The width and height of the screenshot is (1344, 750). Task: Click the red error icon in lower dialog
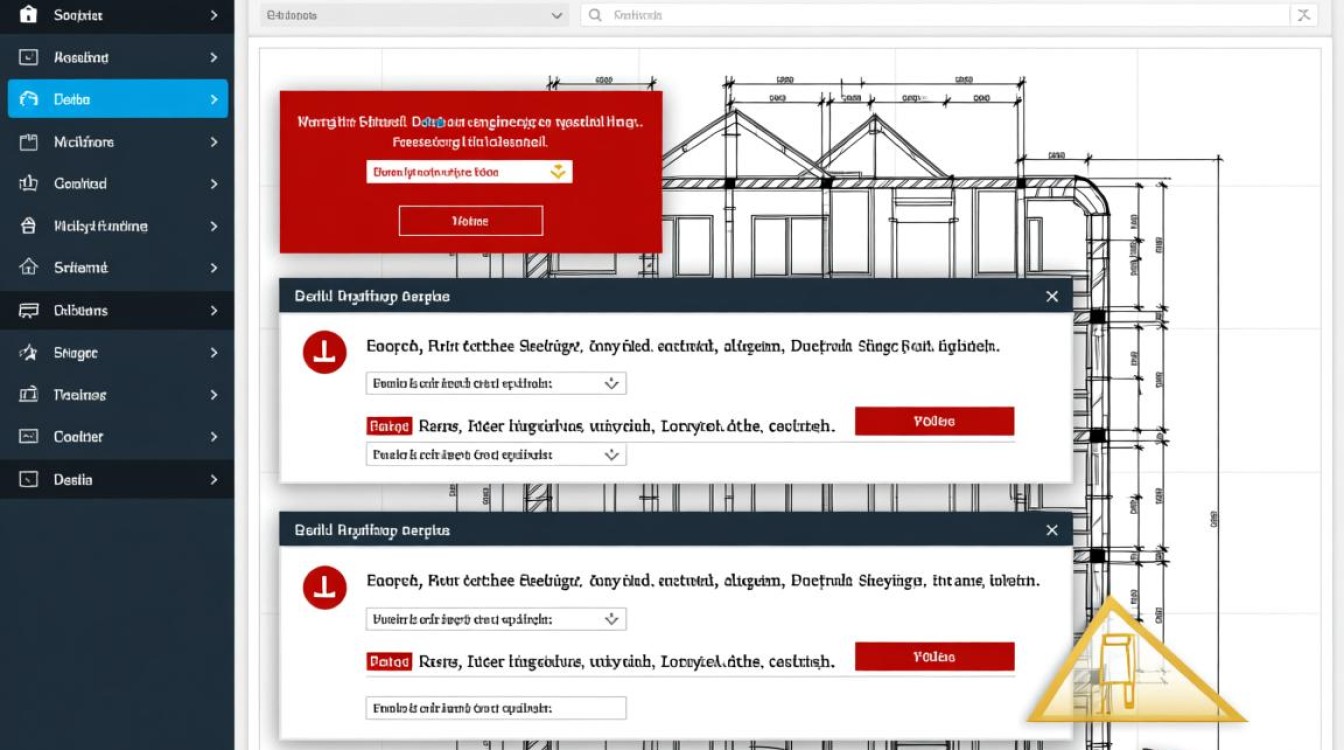(x=324, y=586)
